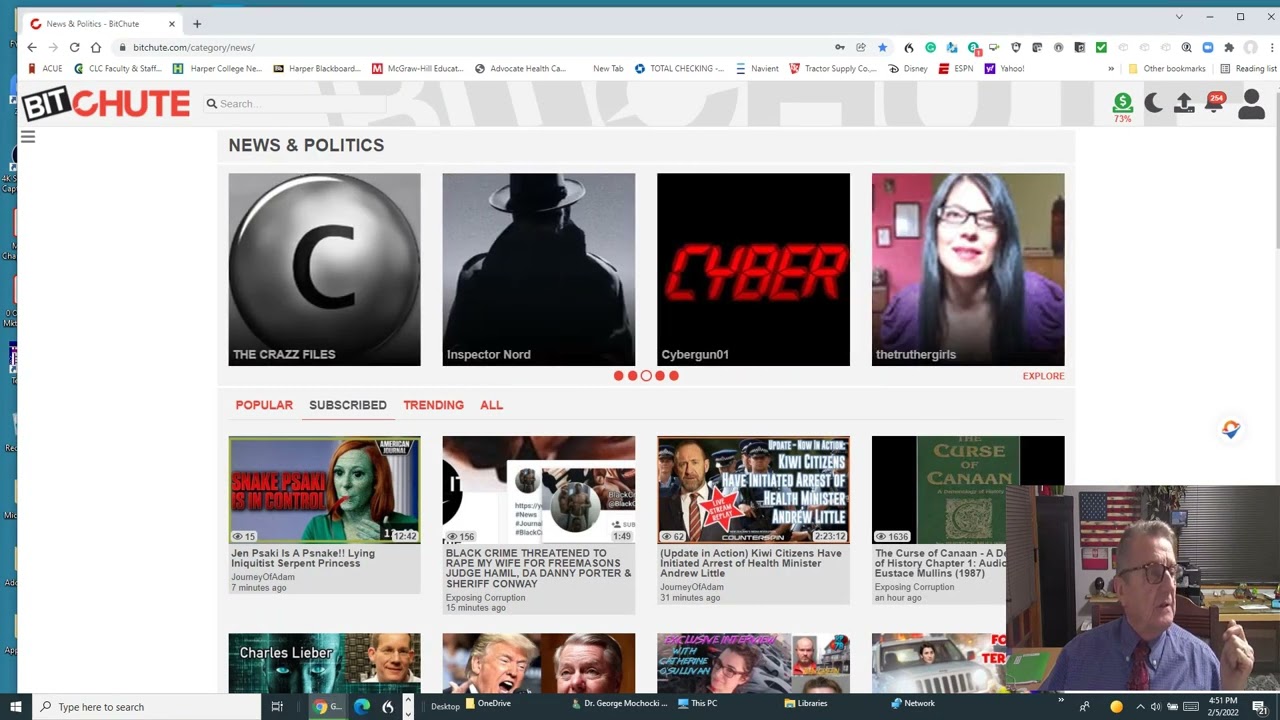Open the notifications bell
The width and height of the screenshot is (1280, 720).
pyautogui.click(x=1215, y=103)
